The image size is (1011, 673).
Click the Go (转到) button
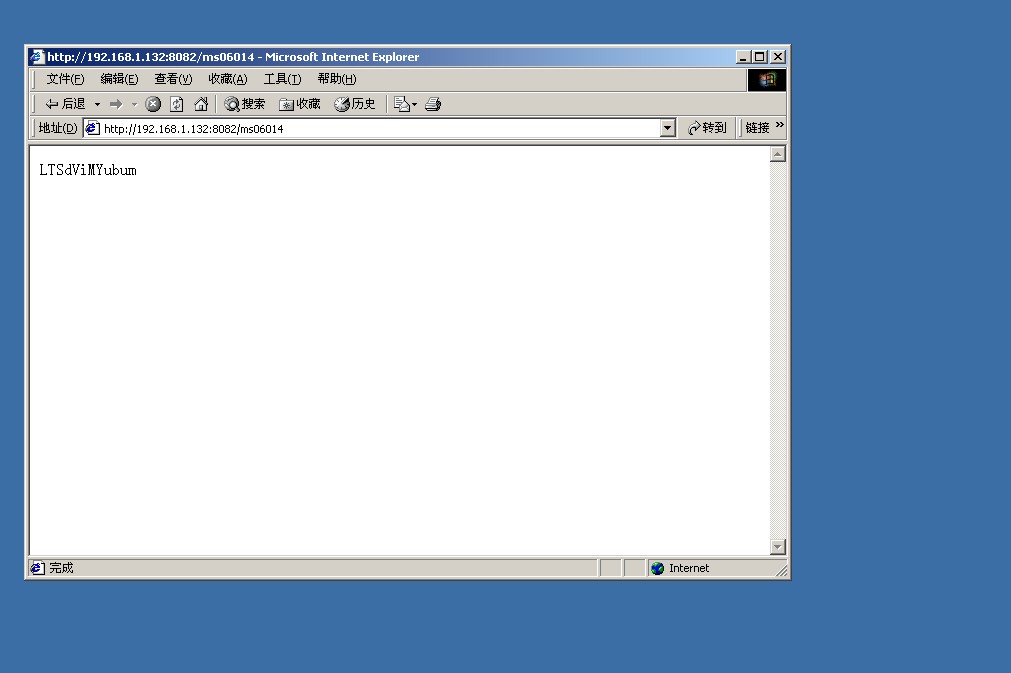click(x=707, y=128)
